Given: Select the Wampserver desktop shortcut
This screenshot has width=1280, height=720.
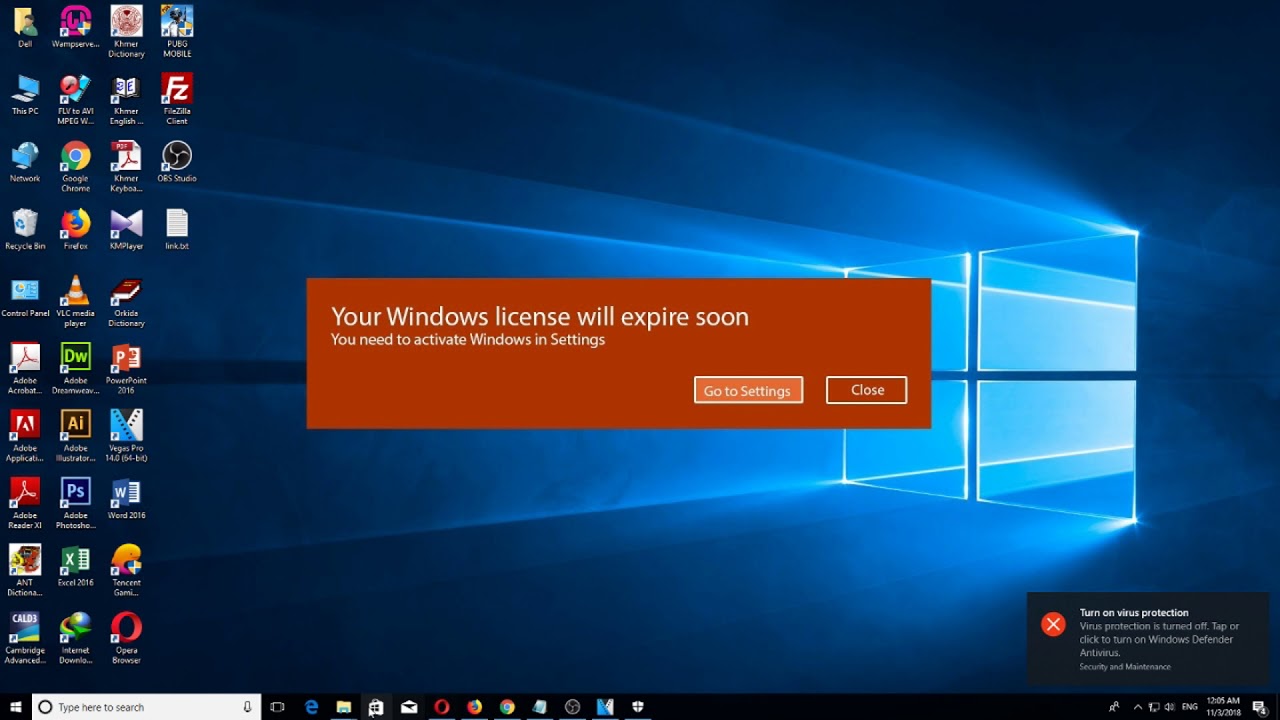Looking at the screenshot, I should pos(75,27).
